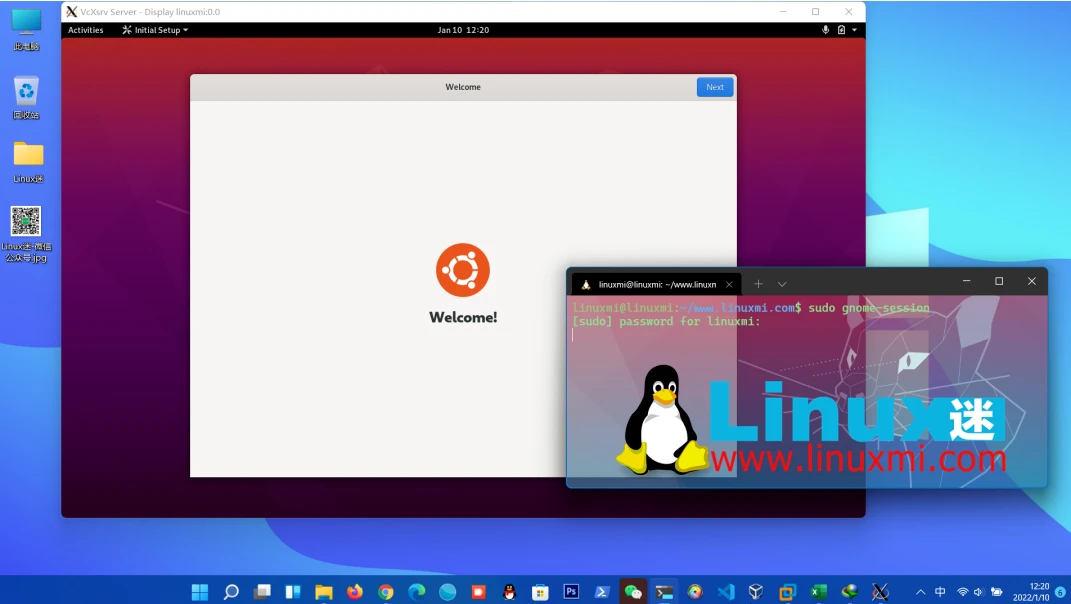Open the QQ penguin app in taskbar
Viewport: 1071px width, 604px height.
[x=510, y=592]
